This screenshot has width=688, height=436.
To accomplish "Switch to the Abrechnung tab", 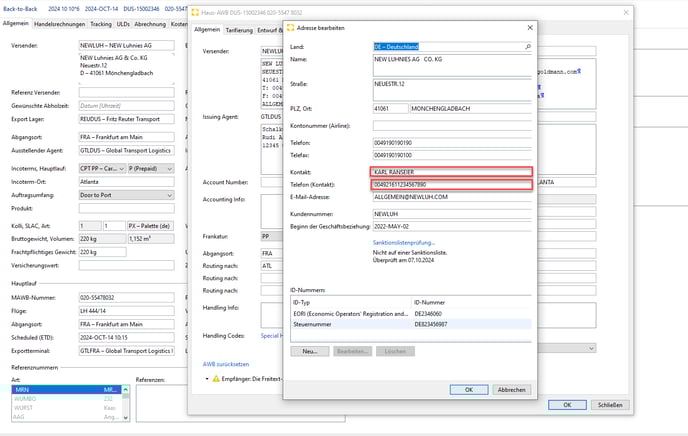I will pyautogui.click(x=150, y=24).
